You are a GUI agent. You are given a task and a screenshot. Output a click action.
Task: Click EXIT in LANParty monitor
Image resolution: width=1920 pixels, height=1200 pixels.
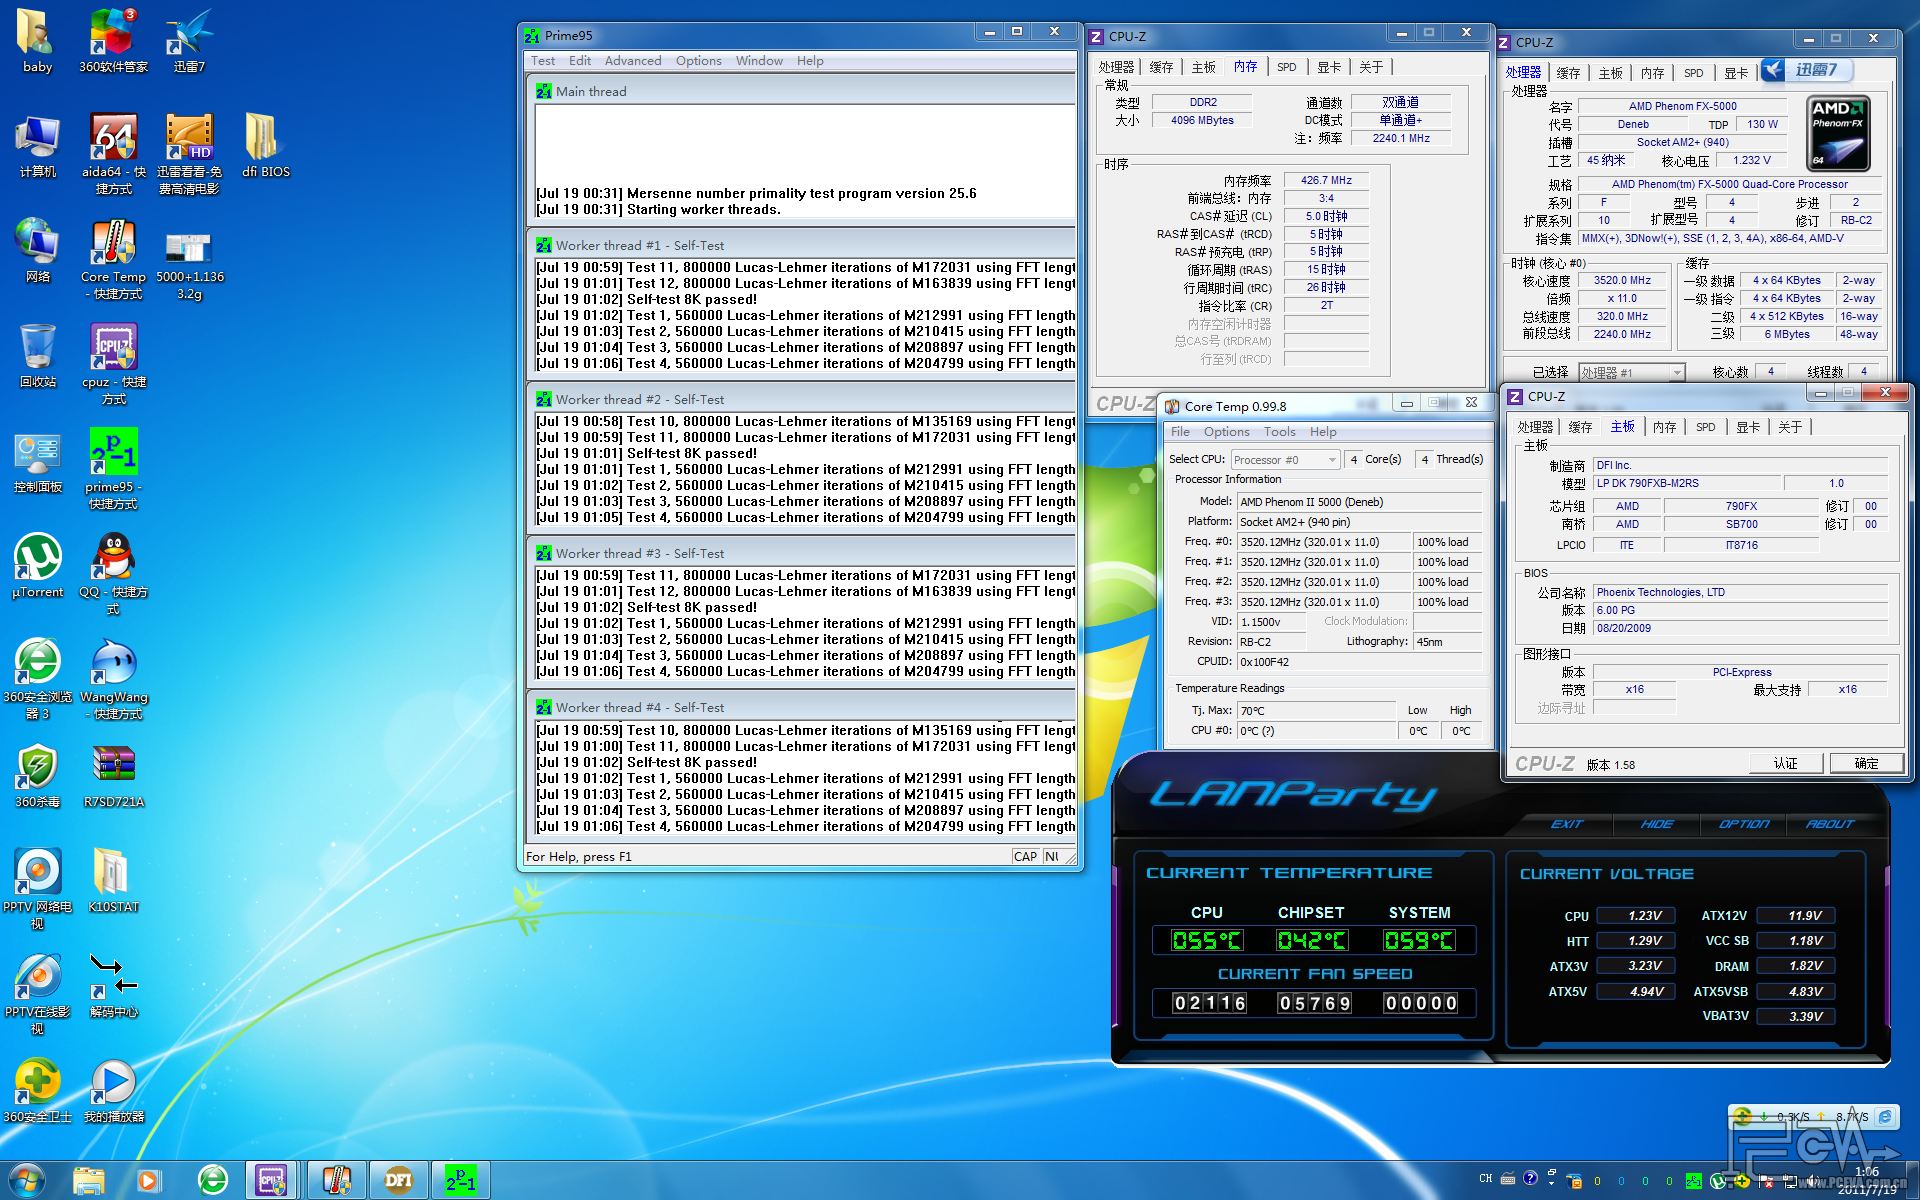click(x=1567, y=824)
